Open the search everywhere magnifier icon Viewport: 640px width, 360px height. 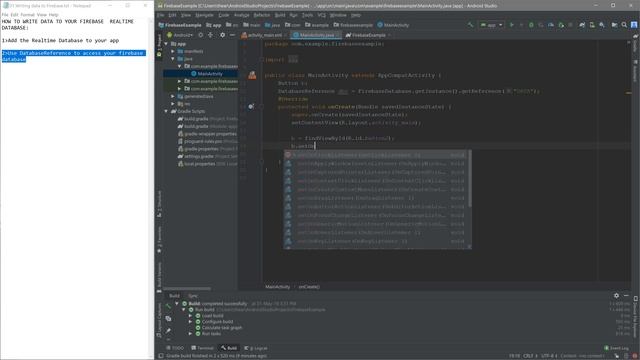[x=624, y=25]
